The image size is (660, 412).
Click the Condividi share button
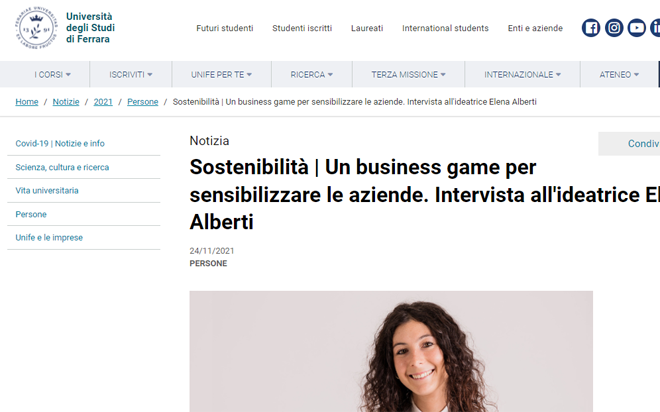(629, 144)
